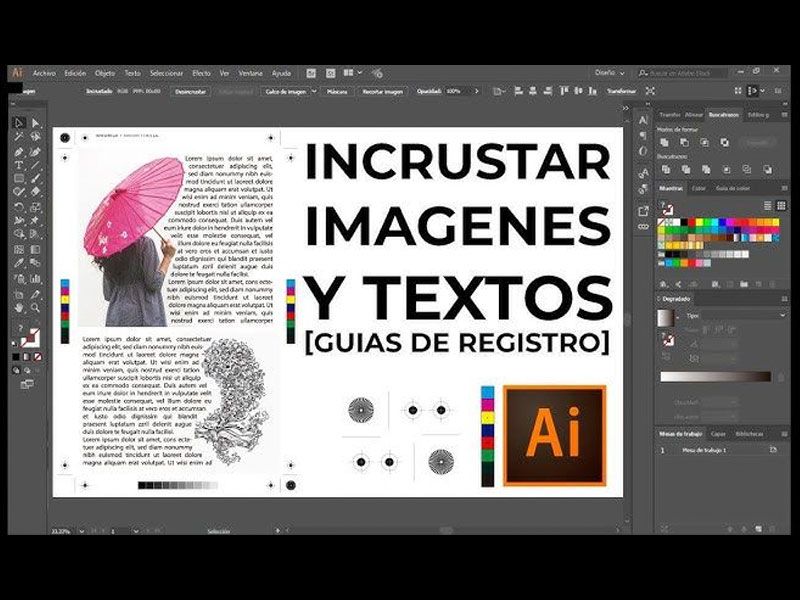Viewport: 800px width, 600px height.
Task: Choose the Magic Wand tool
Action: pos(19,136)
